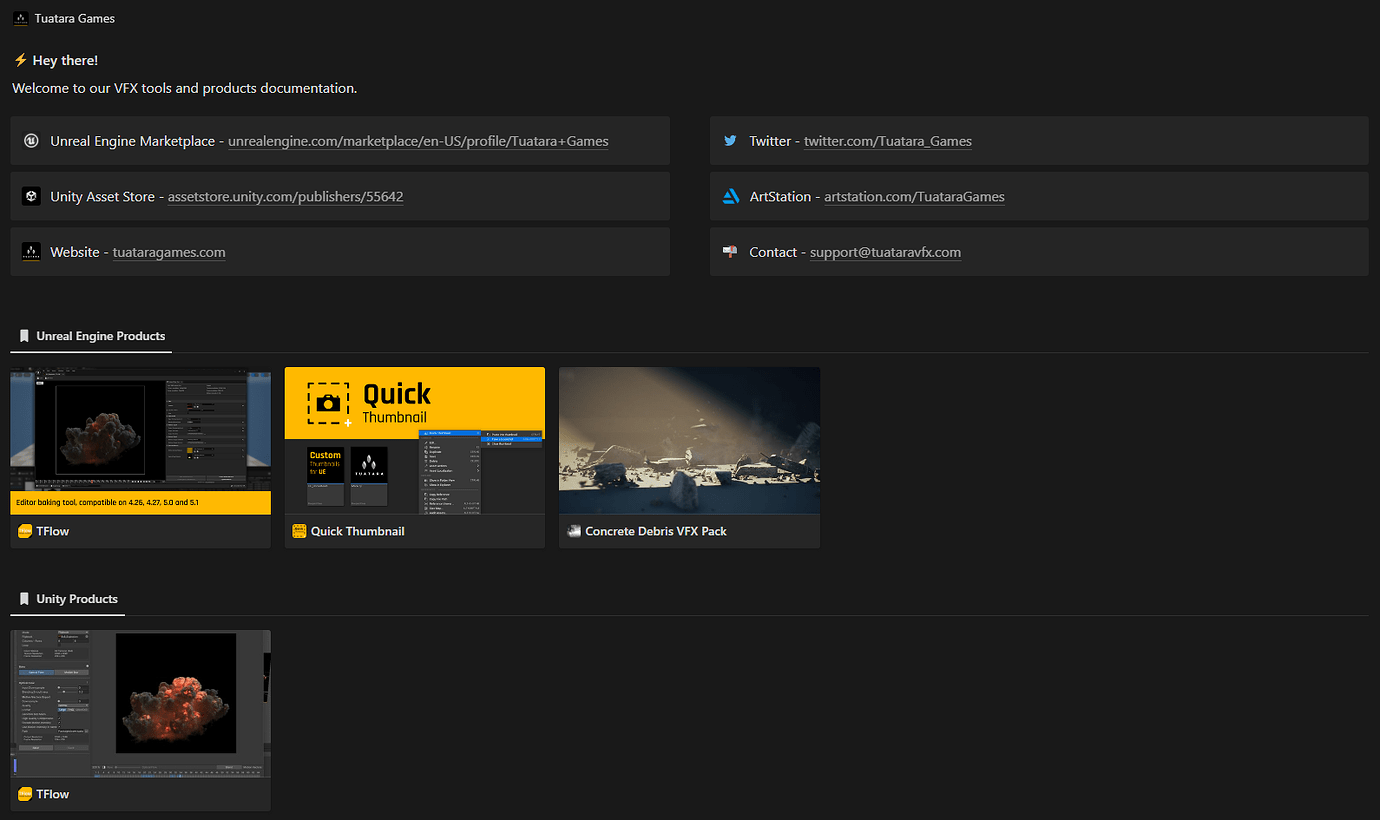Click the Twitter bird icon
1380x820 pixels.
click(730, 140)
